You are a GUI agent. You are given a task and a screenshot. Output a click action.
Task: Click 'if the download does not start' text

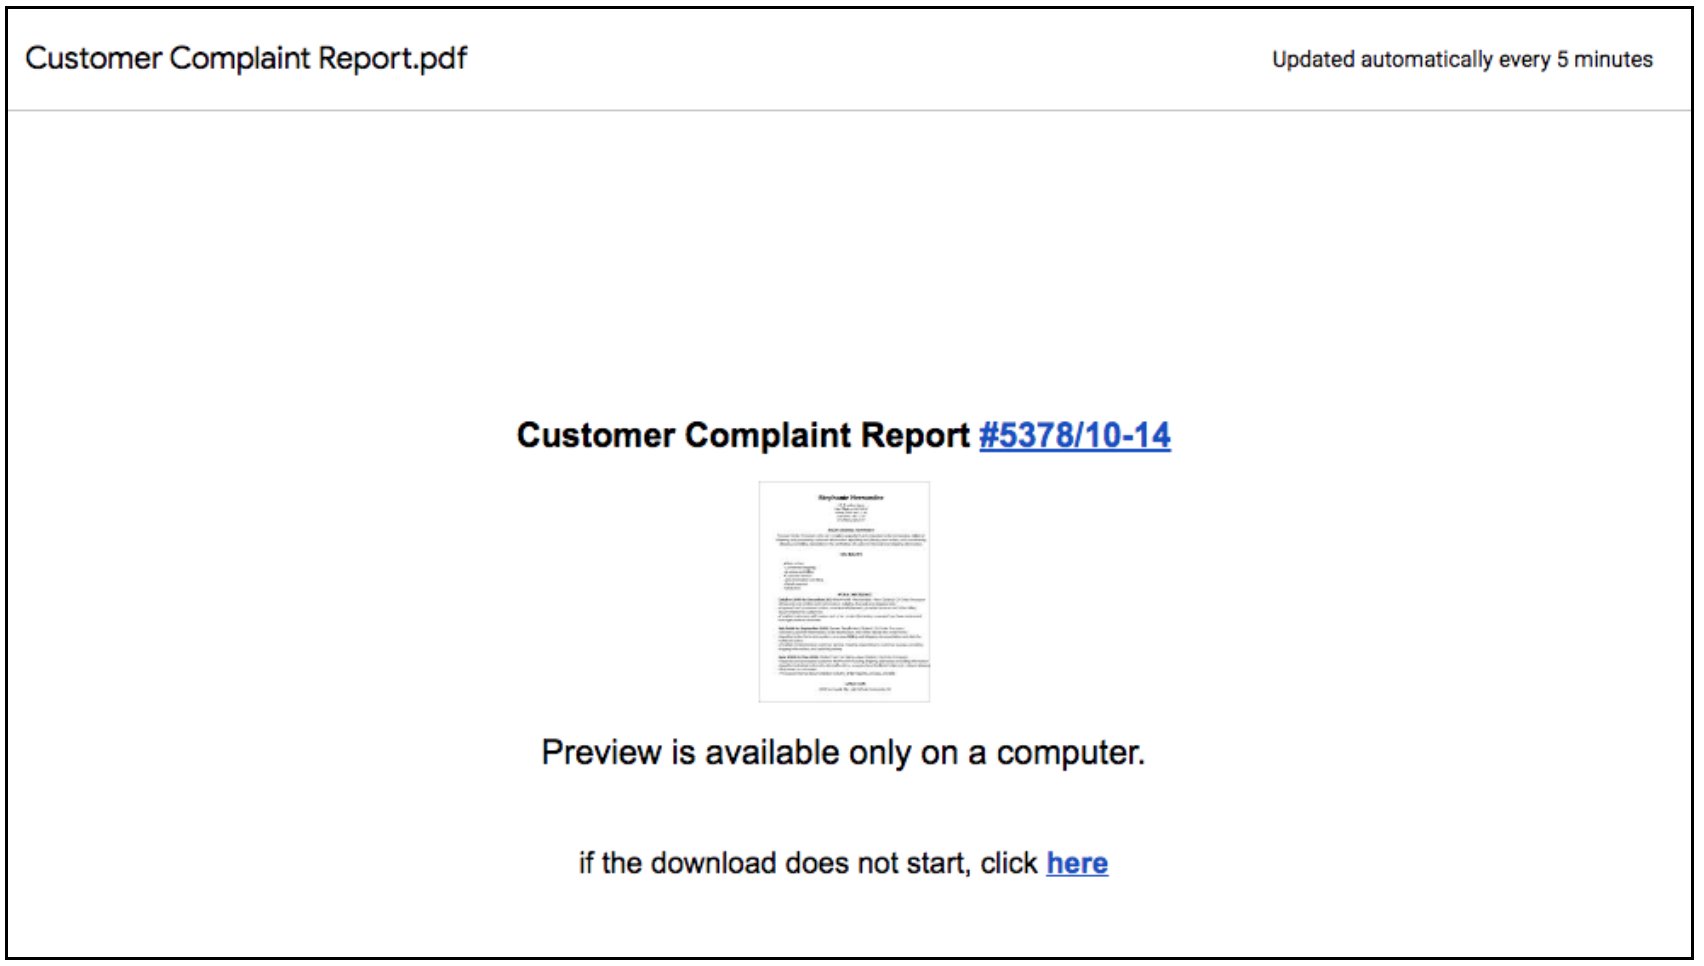774,863
